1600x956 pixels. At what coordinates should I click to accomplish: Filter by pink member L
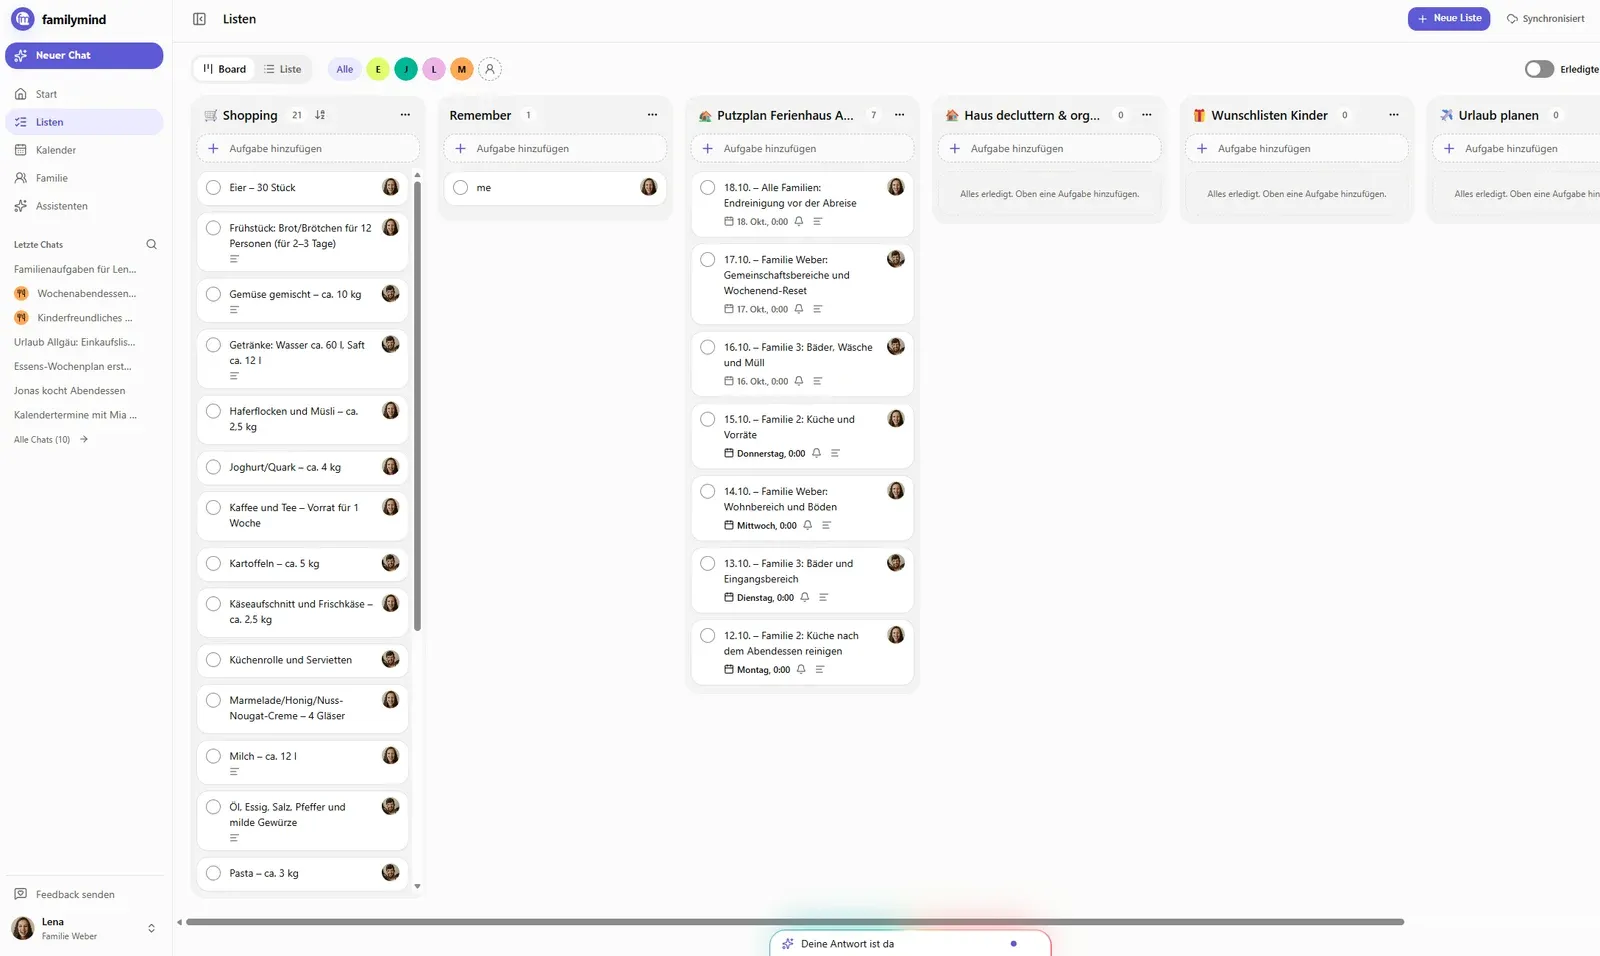click(x=434, y=69)
